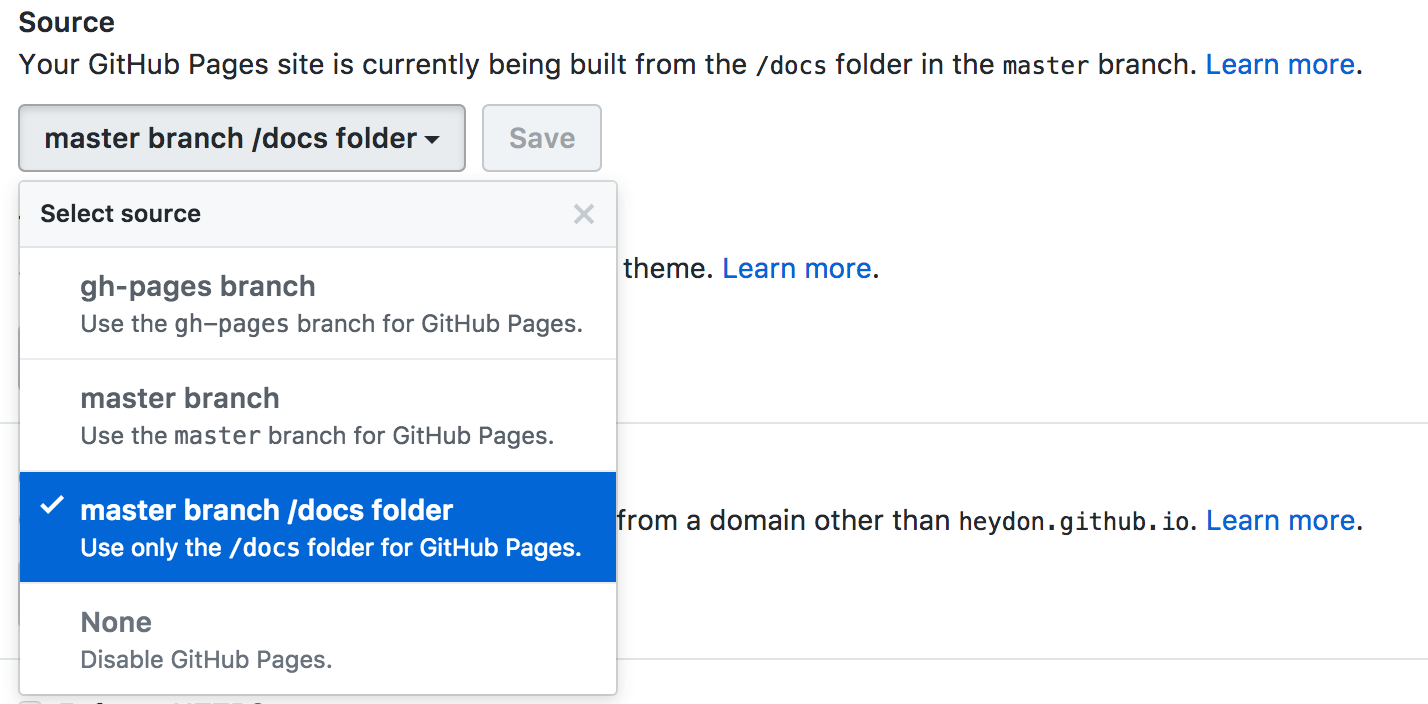Click "Use only the /docs folder" description line
Viewport: 1428px width, 704px height.
point(330,548)
